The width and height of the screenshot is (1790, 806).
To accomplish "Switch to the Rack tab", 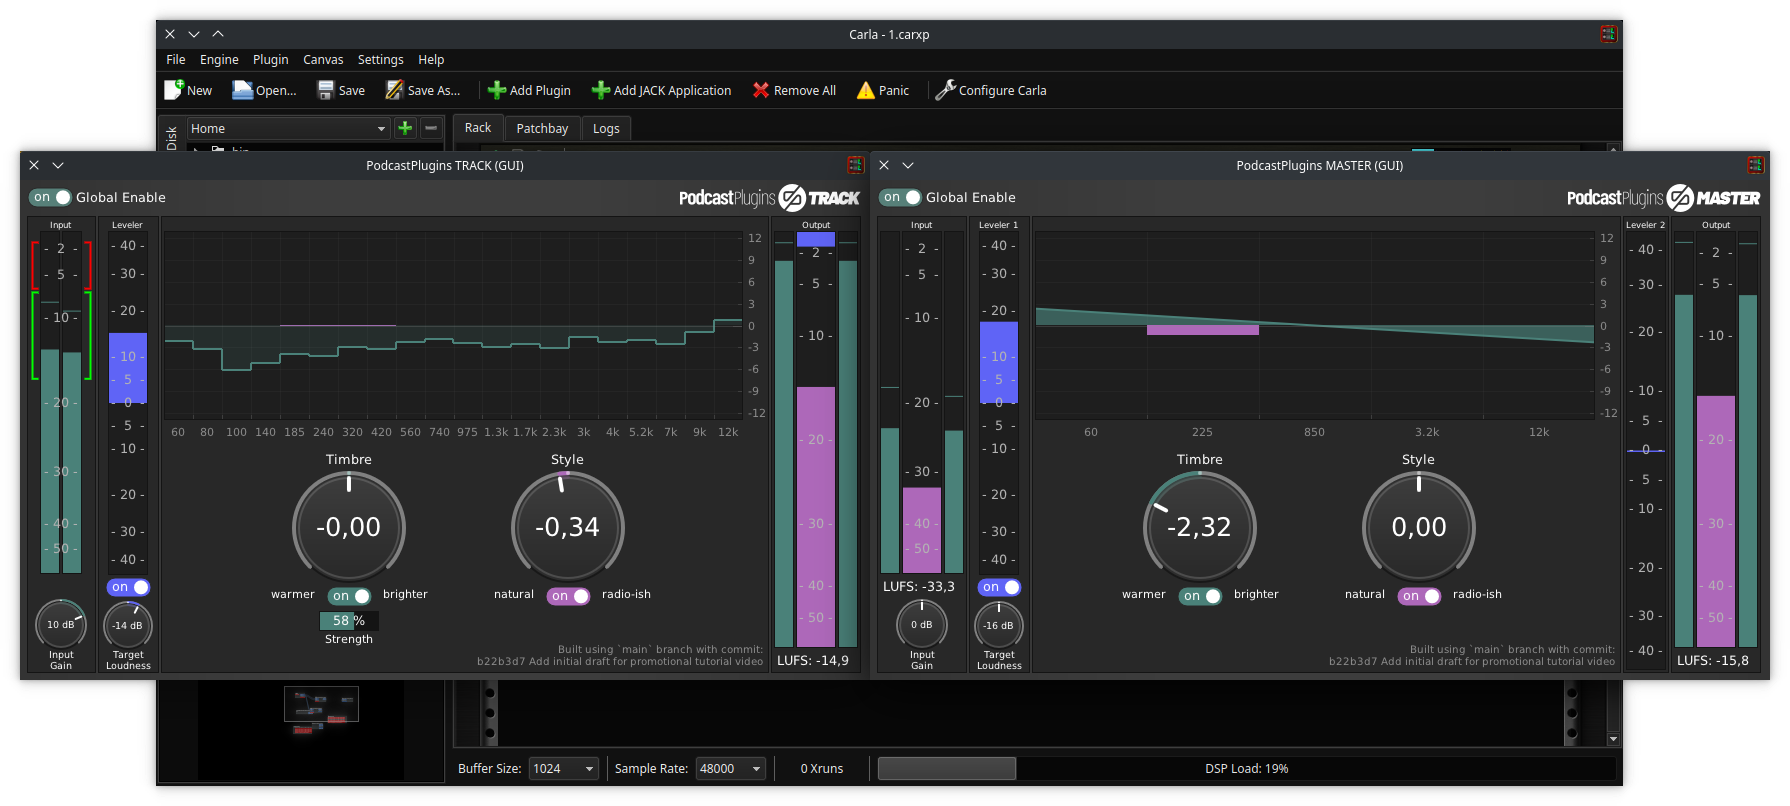I will 478,128.
